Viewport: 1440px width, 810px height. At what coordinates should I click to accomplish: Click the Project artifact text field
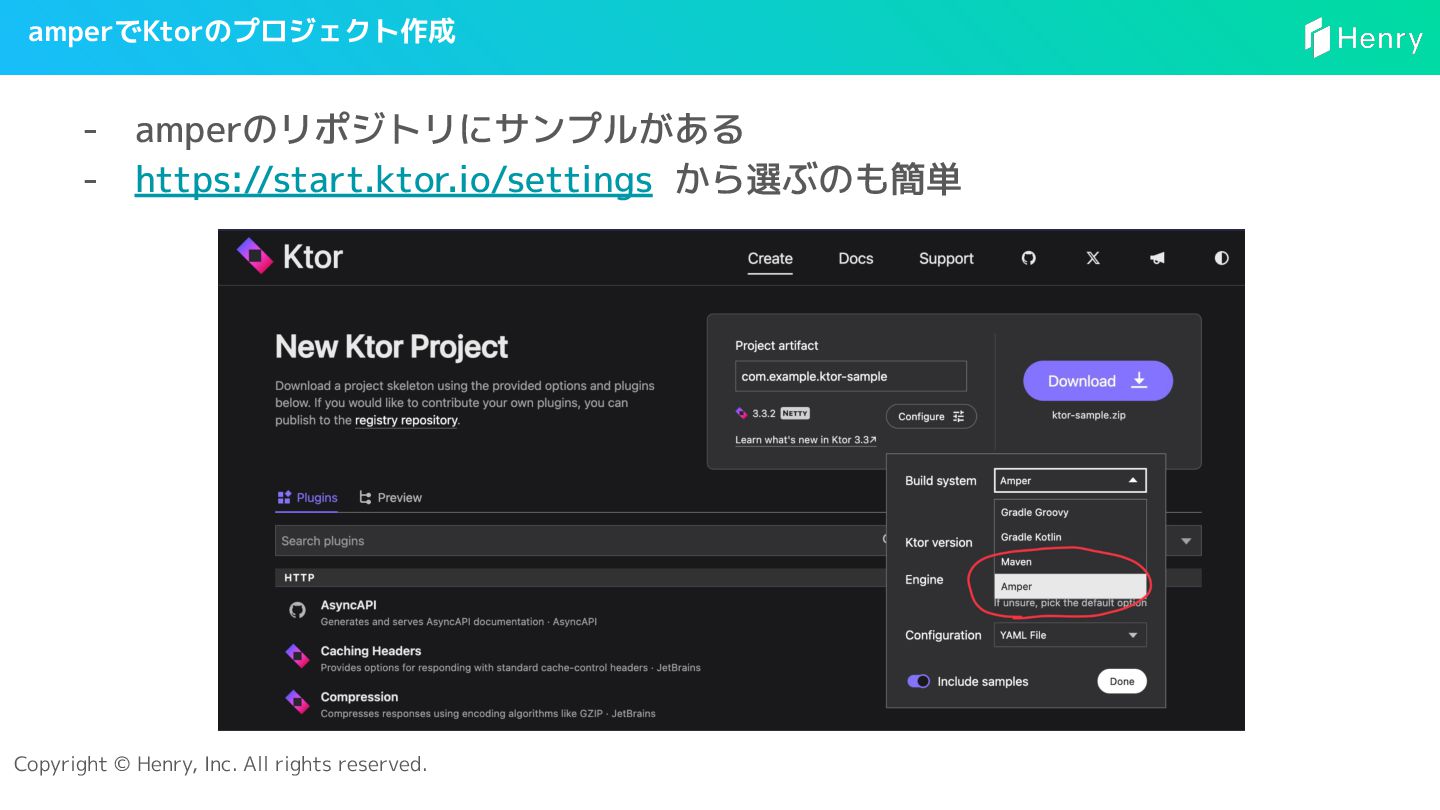pyautogui.click(x=851, y=376)
